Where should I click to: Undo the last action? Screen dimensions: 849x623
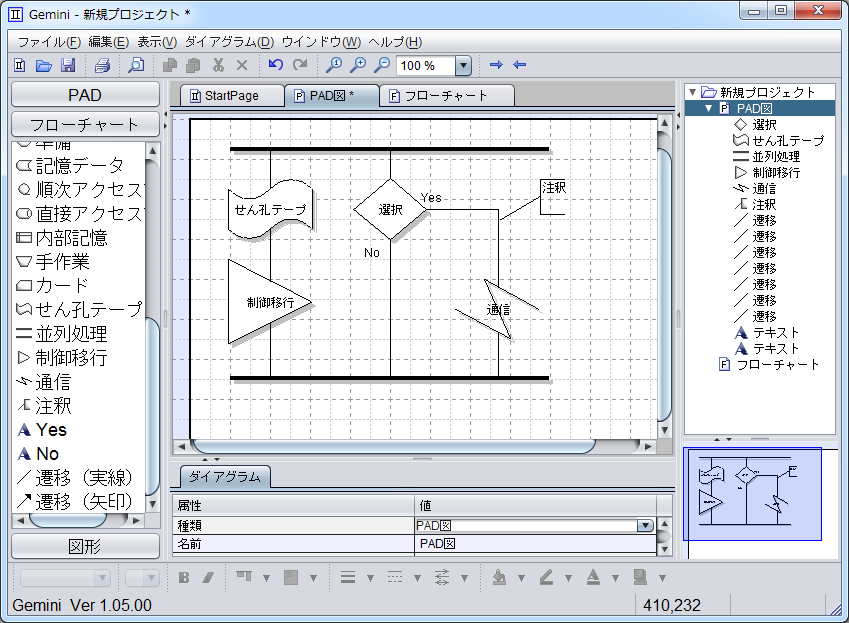[276, 65]
